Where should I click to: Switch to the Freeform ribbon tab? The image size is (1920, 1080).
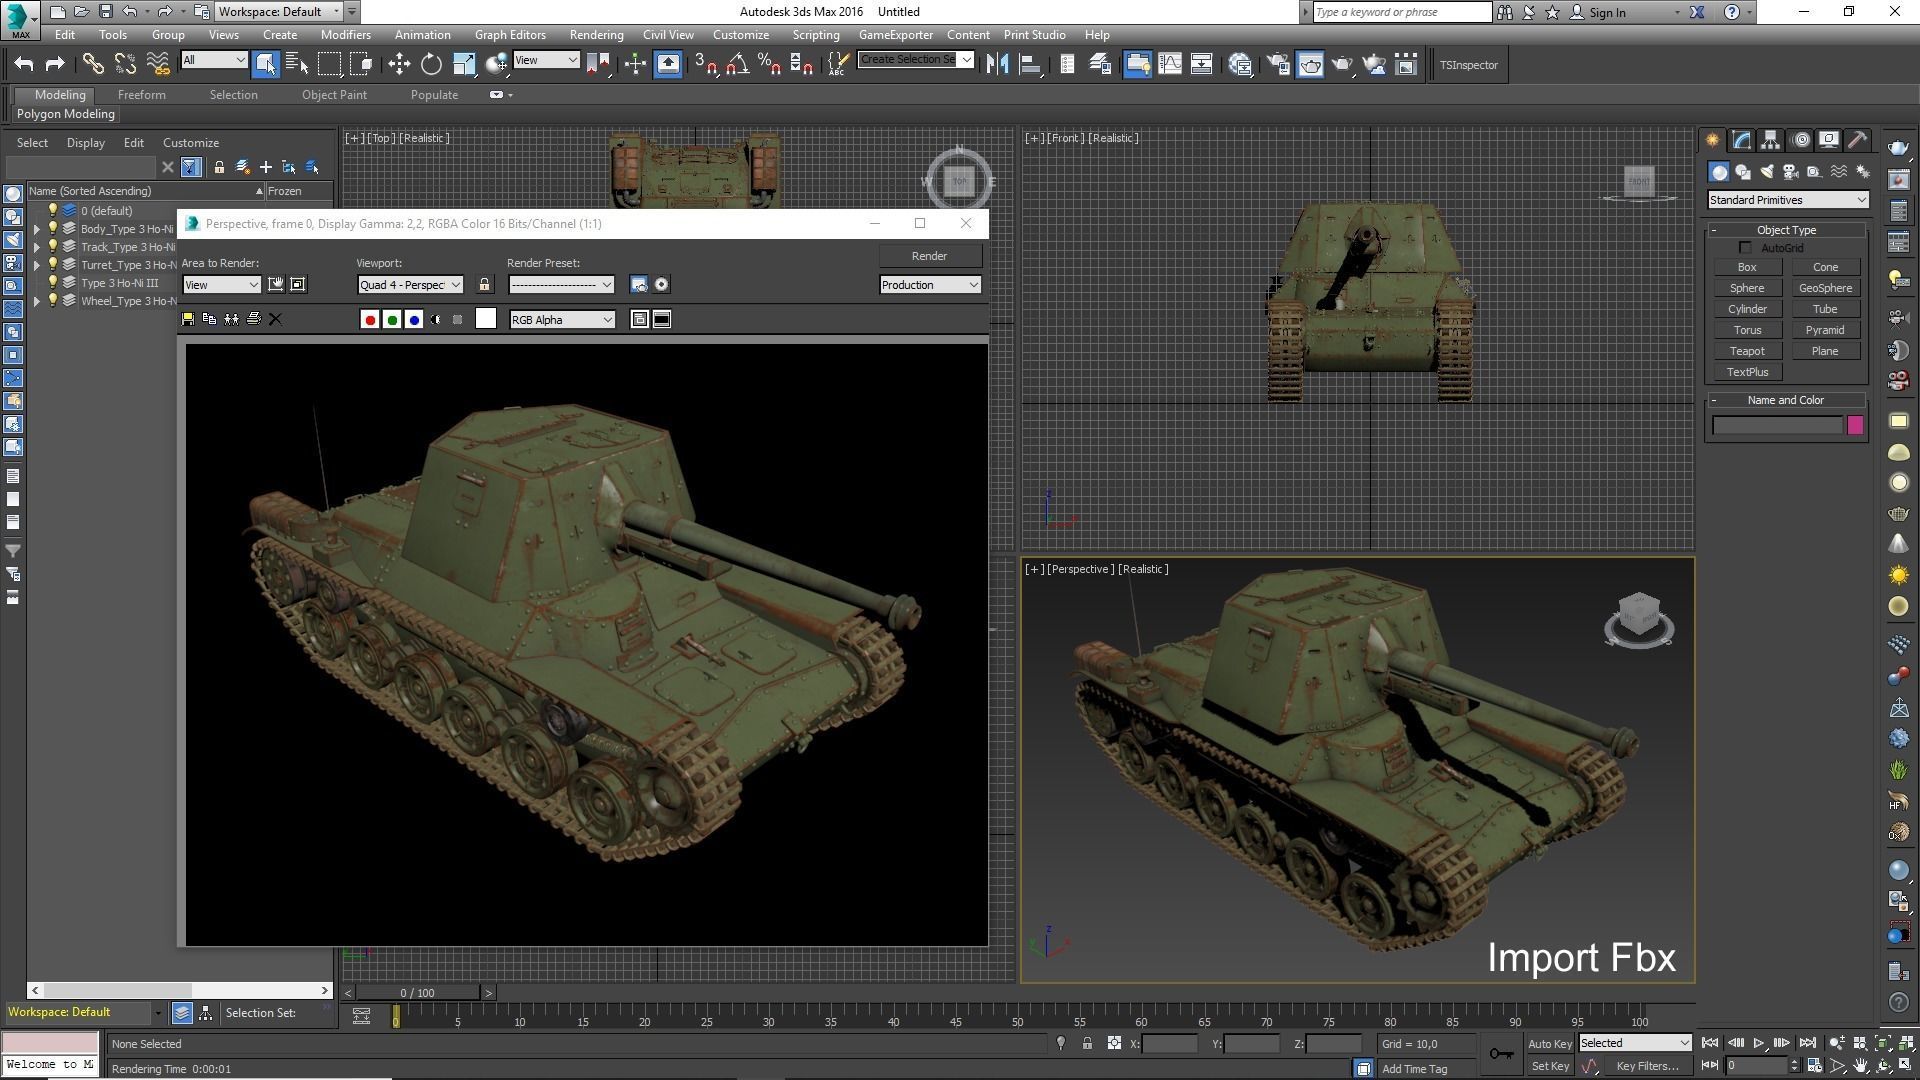click(141, 95)
